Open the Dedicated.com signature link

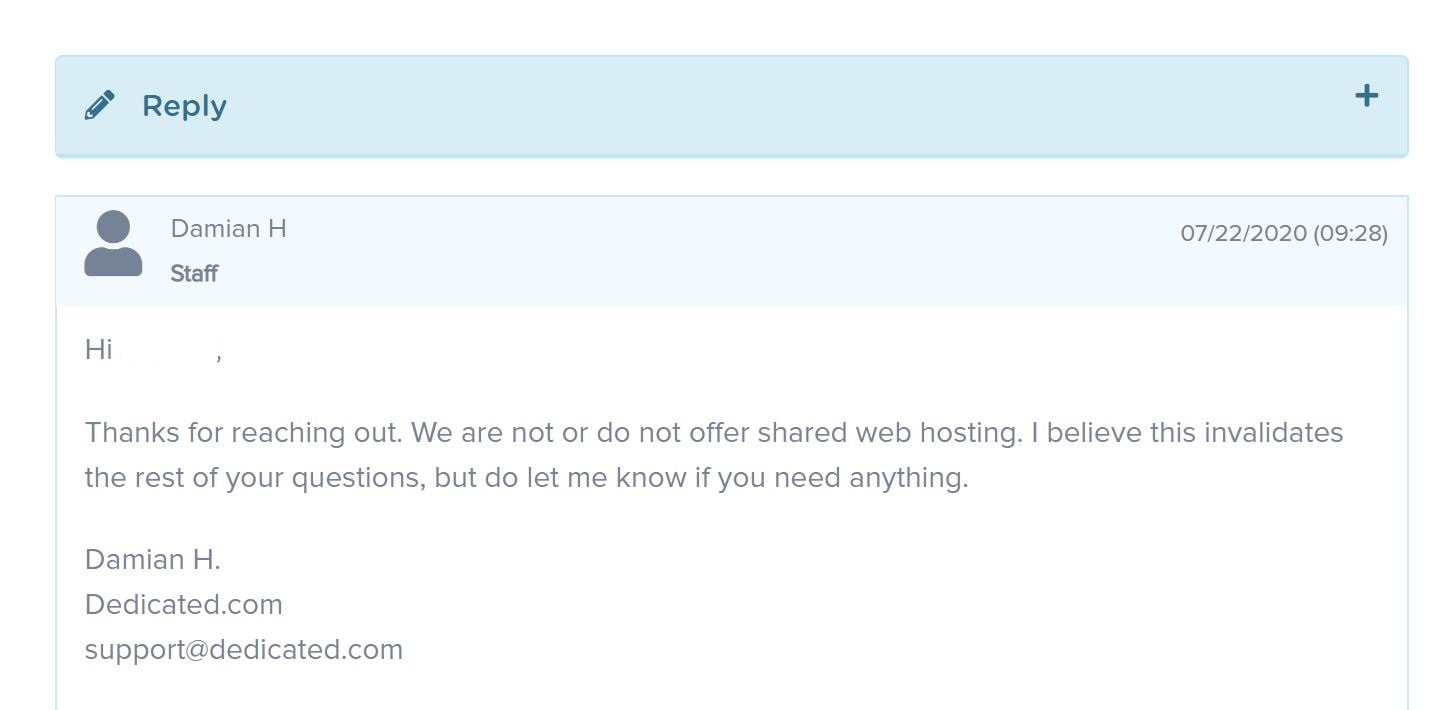pos(184,604)
